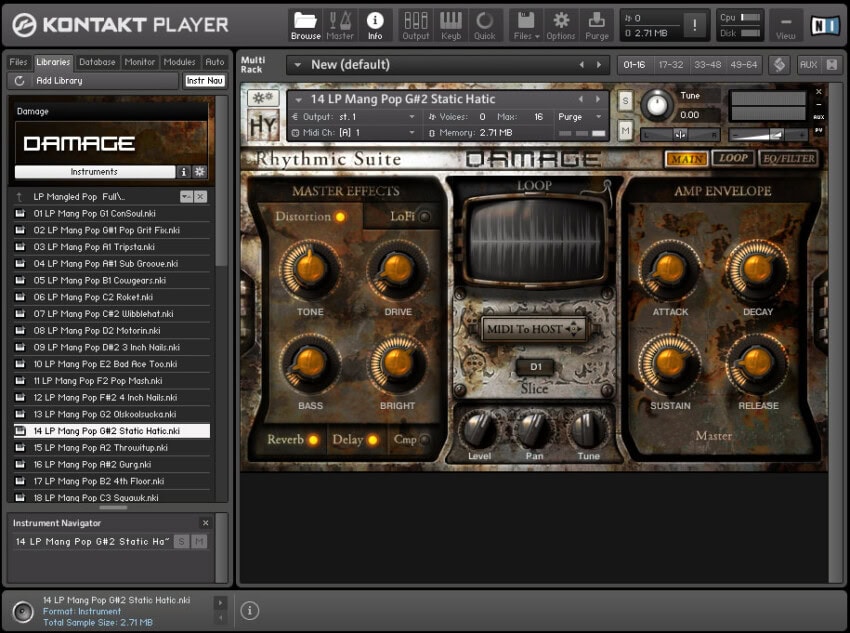
Task: Click the Master tuning fork icon
Action: (x=341, y=24)
